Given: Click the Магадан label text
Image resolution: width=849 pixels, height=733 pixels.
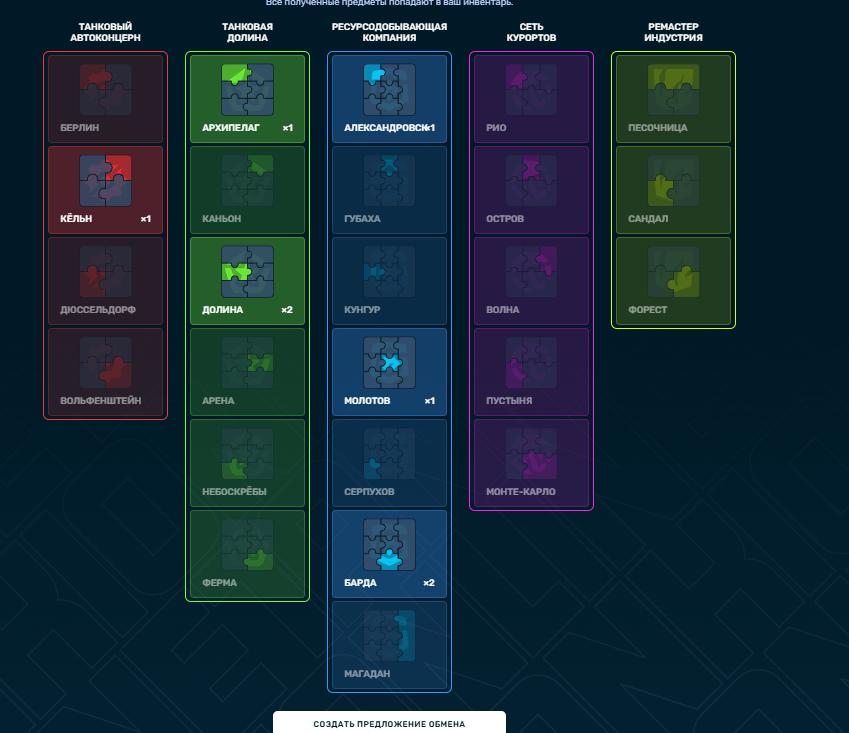Looking at the screenshot, I should (x=367, y=673).
